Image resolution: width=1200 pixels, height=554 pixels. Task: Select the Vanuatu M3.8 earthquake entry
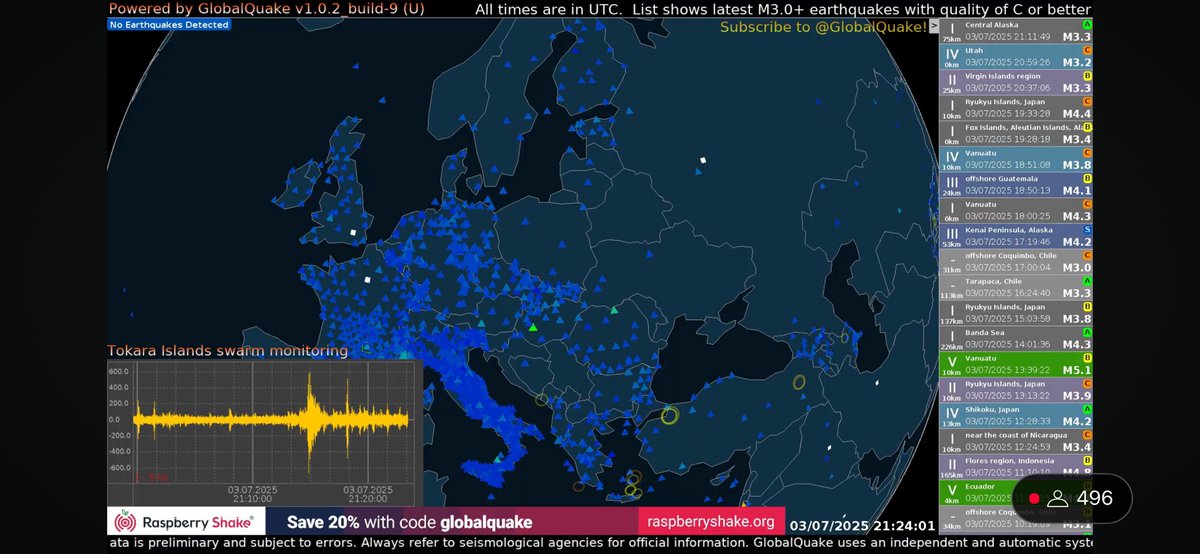coord(1016,159)
